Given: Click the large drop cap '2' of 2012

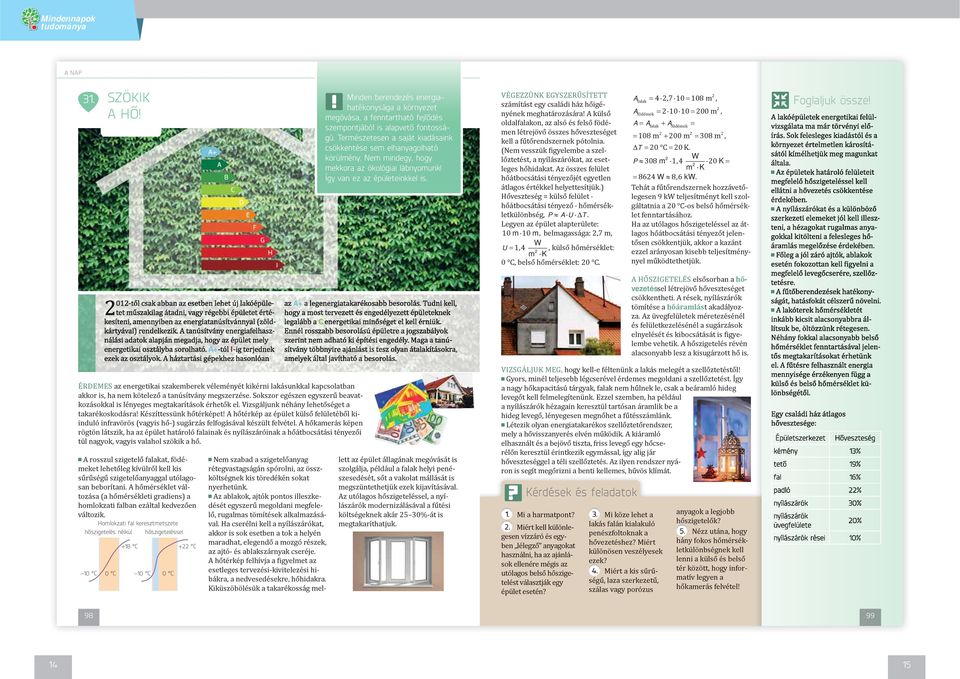Looking at the screenshot, I should point(109,307).
